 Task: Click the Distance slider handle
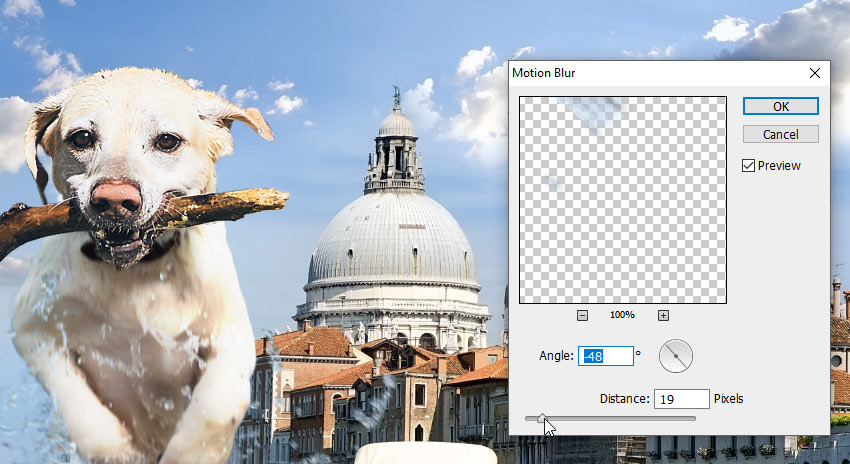542,418
